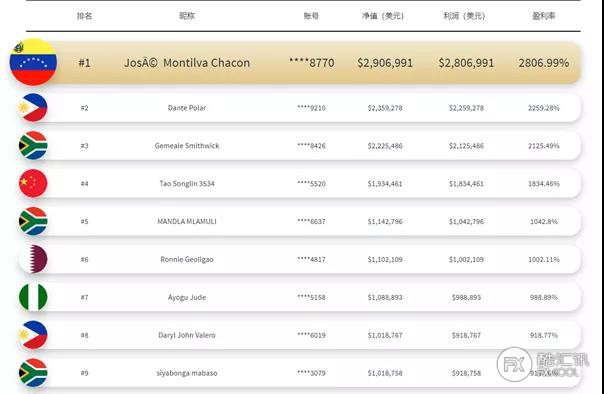Click the Philippines flag beside Daryl John Valero
604x394 pixels.
pos(33,335)
